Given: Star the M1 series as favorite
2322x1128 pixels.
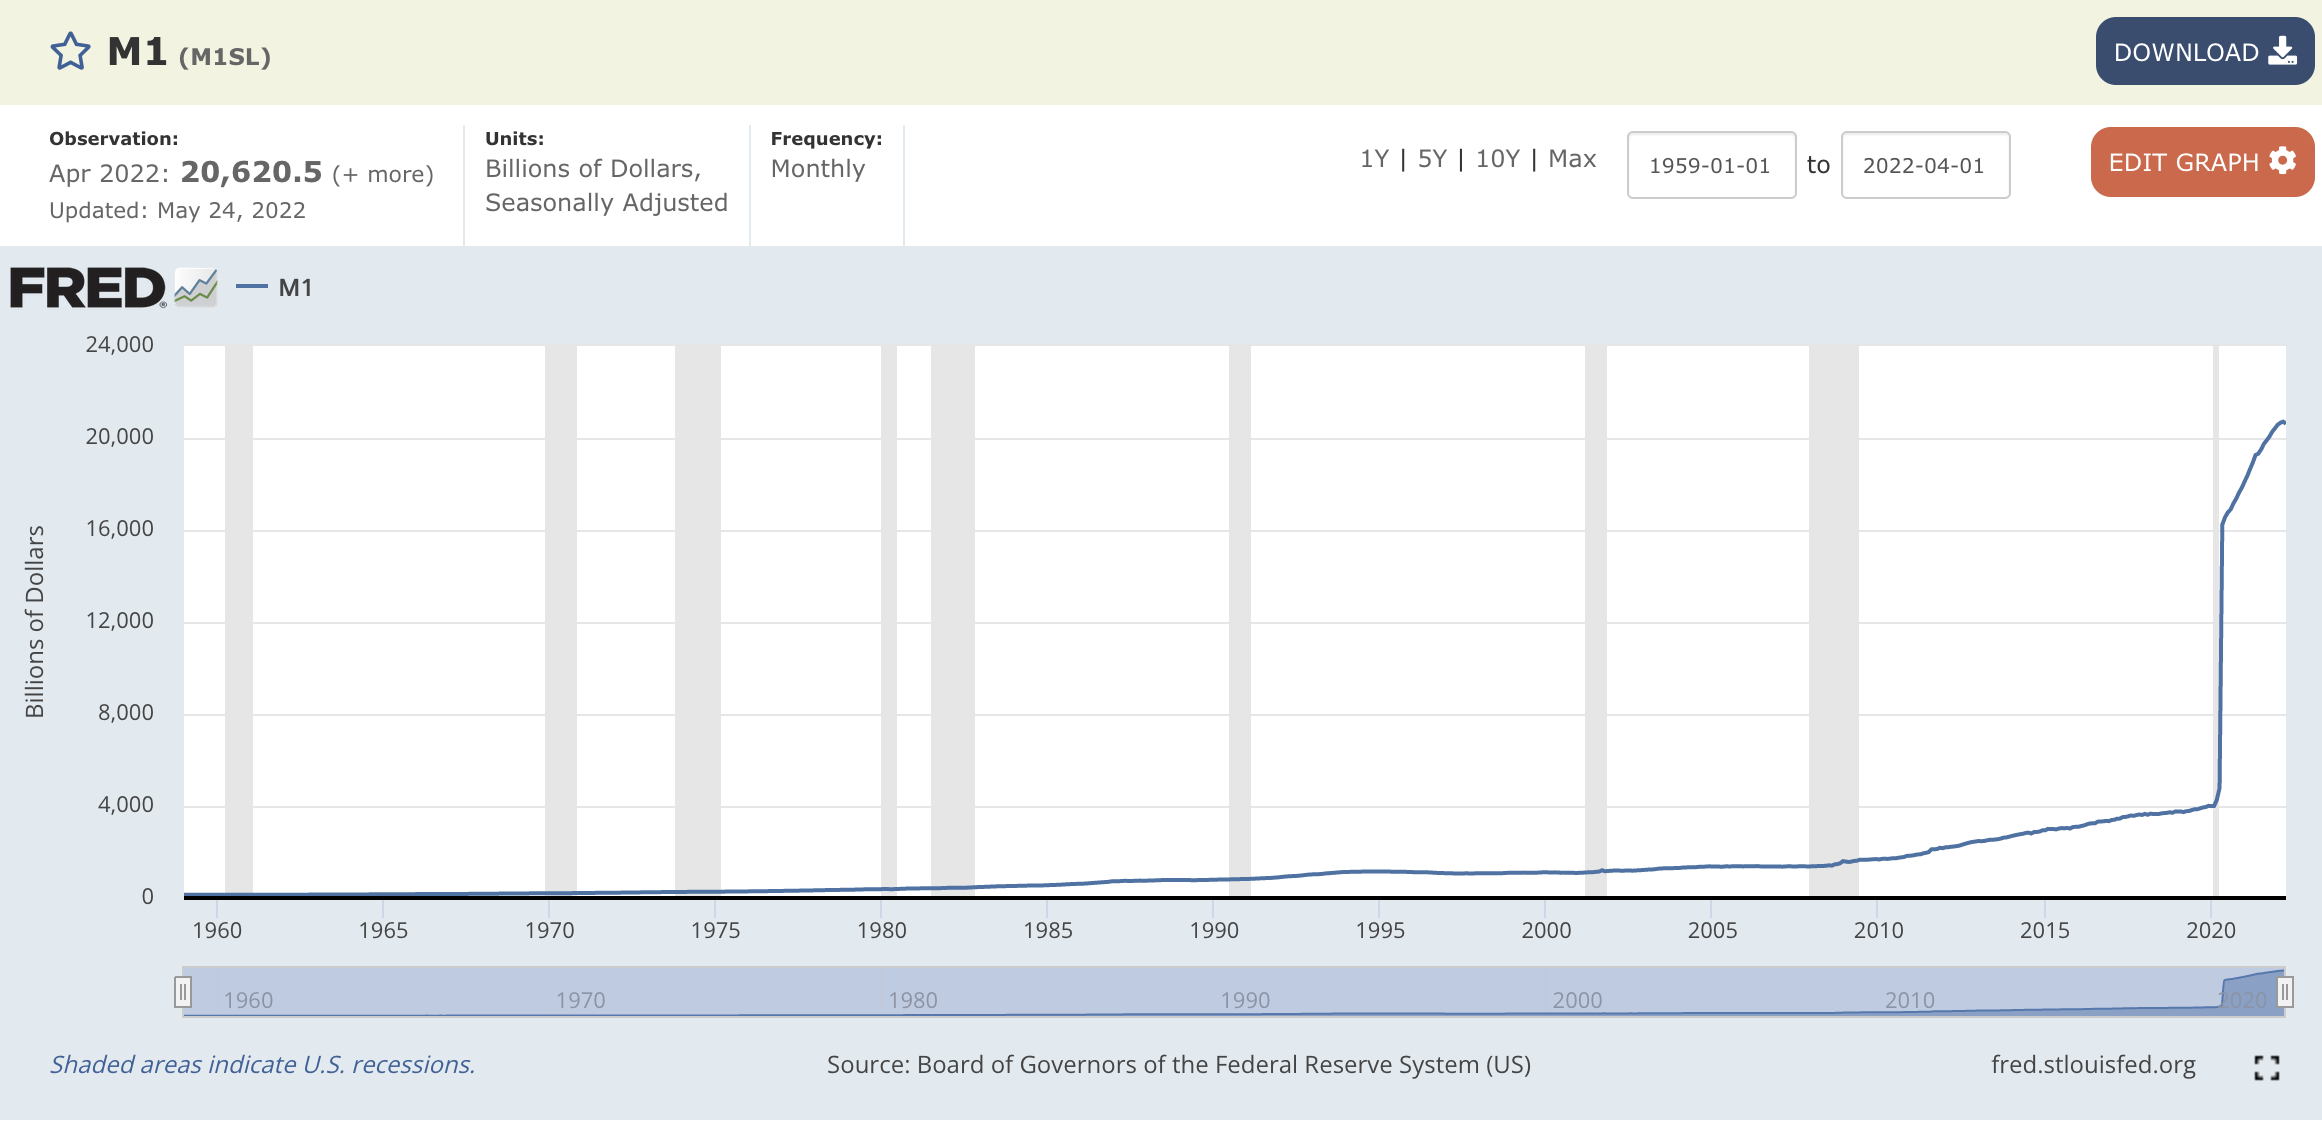Looking at the screenshot, I should click(70, 52).
